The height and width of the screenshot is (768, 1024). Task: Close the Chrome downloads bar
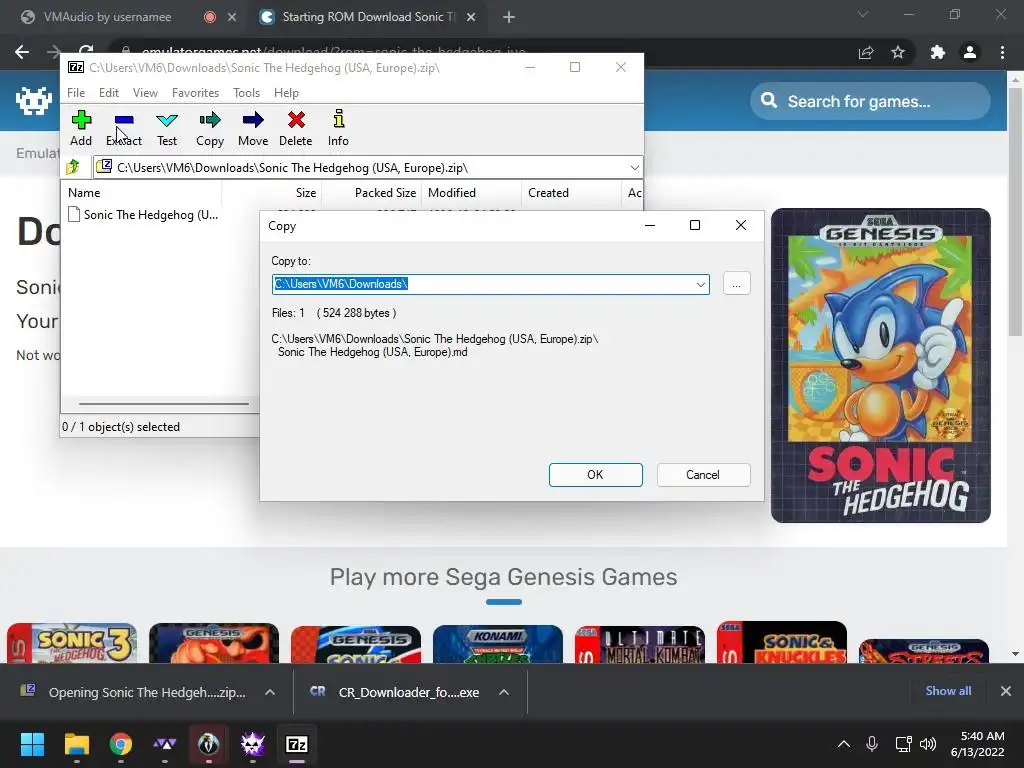click(1006, 691)
